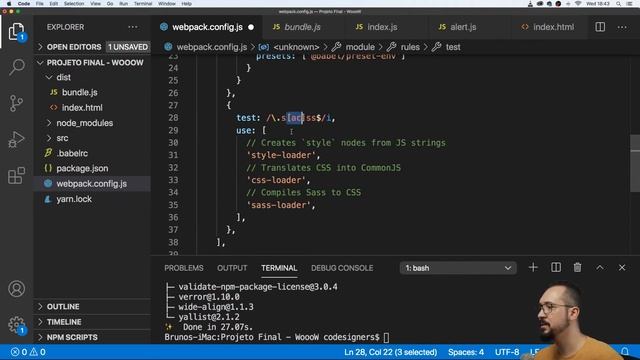Open the Source Control view
This screenshot has height=360, width=640.
pos(16,103)
